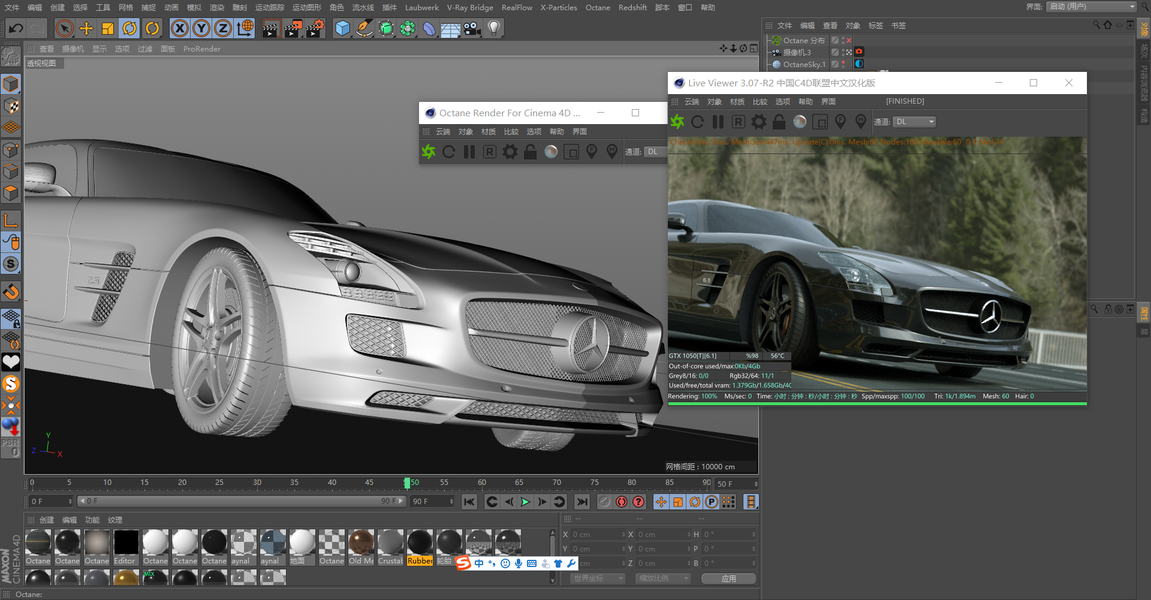Viewport: 1151px width, 600px height.
Task: Toggle the Z axis lock
Action: 222,29
